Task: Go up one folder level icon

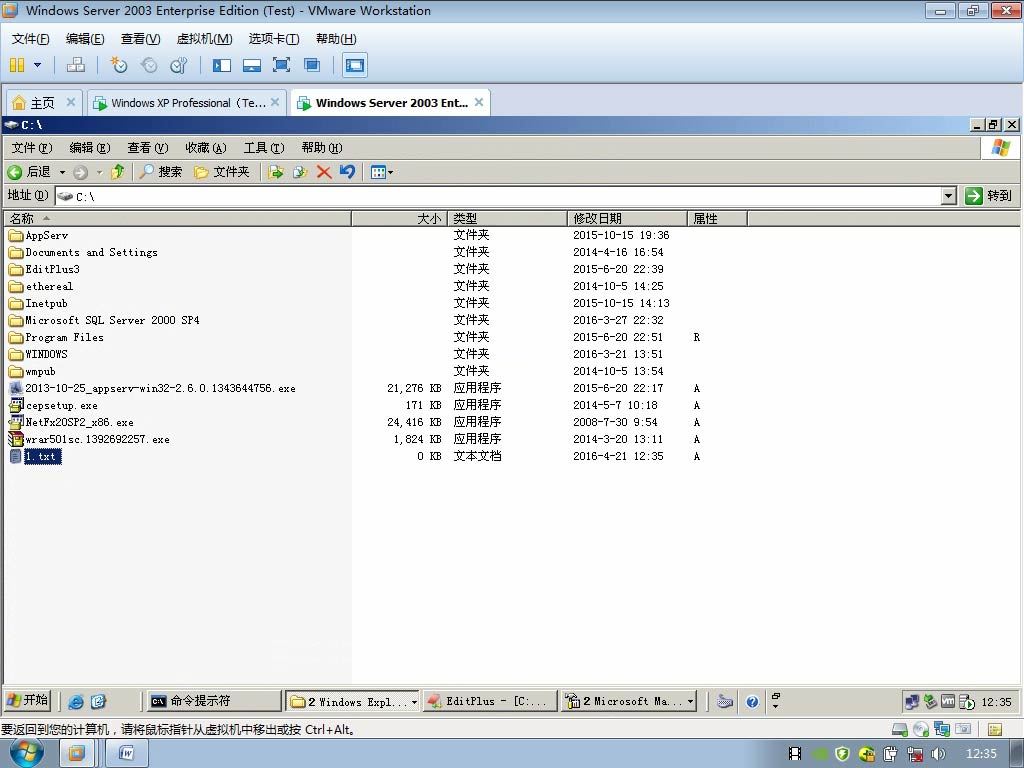Action: (118, 172)
